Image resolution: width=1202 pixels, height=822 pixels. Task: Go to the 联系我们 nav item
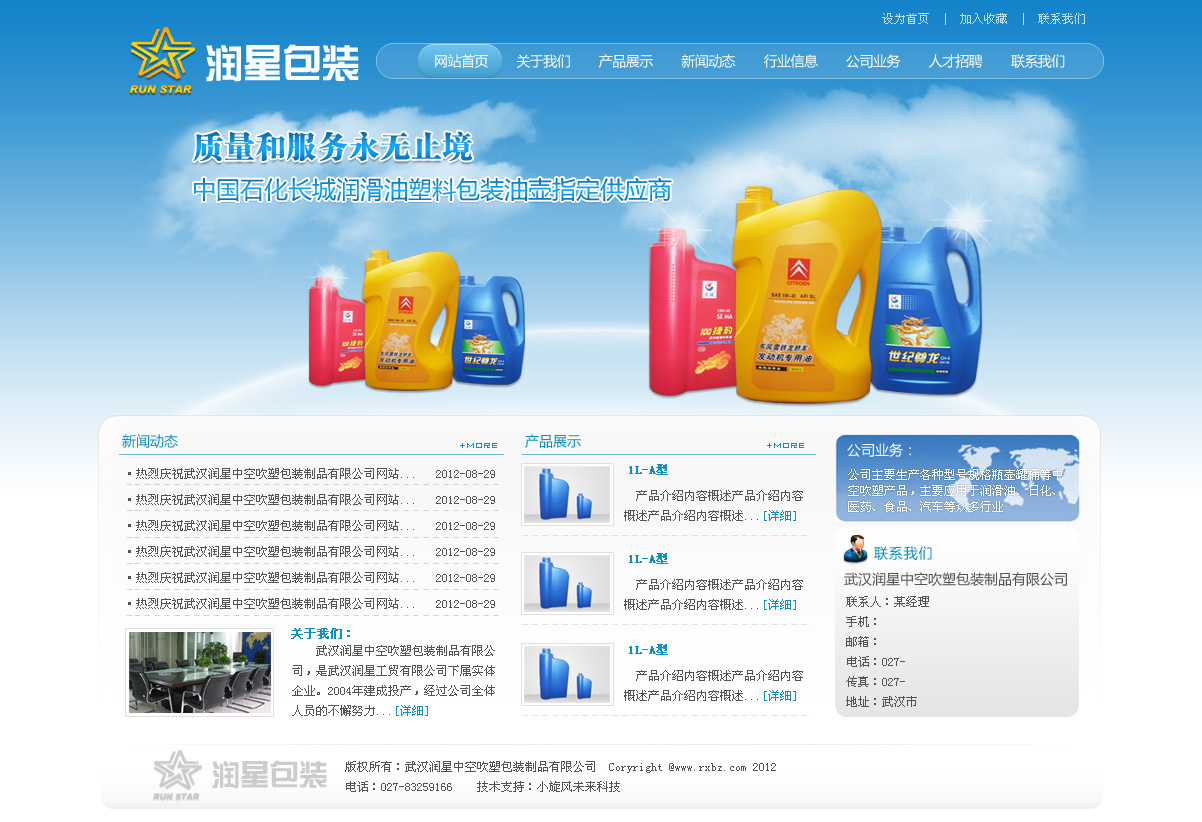(x=1038, y=61)
